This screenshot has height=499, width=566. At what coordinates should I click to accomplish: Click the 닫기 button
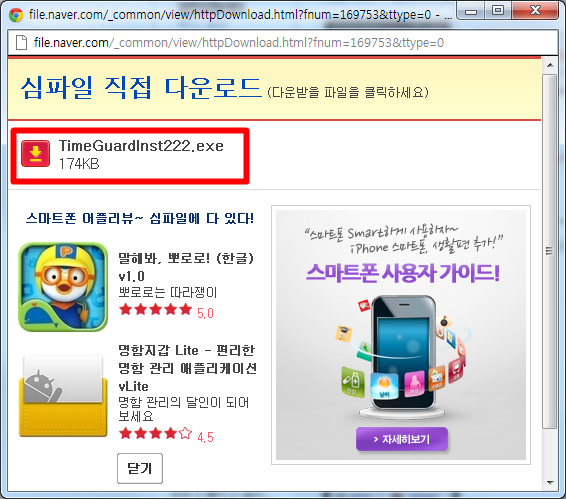tap(140, 468)
